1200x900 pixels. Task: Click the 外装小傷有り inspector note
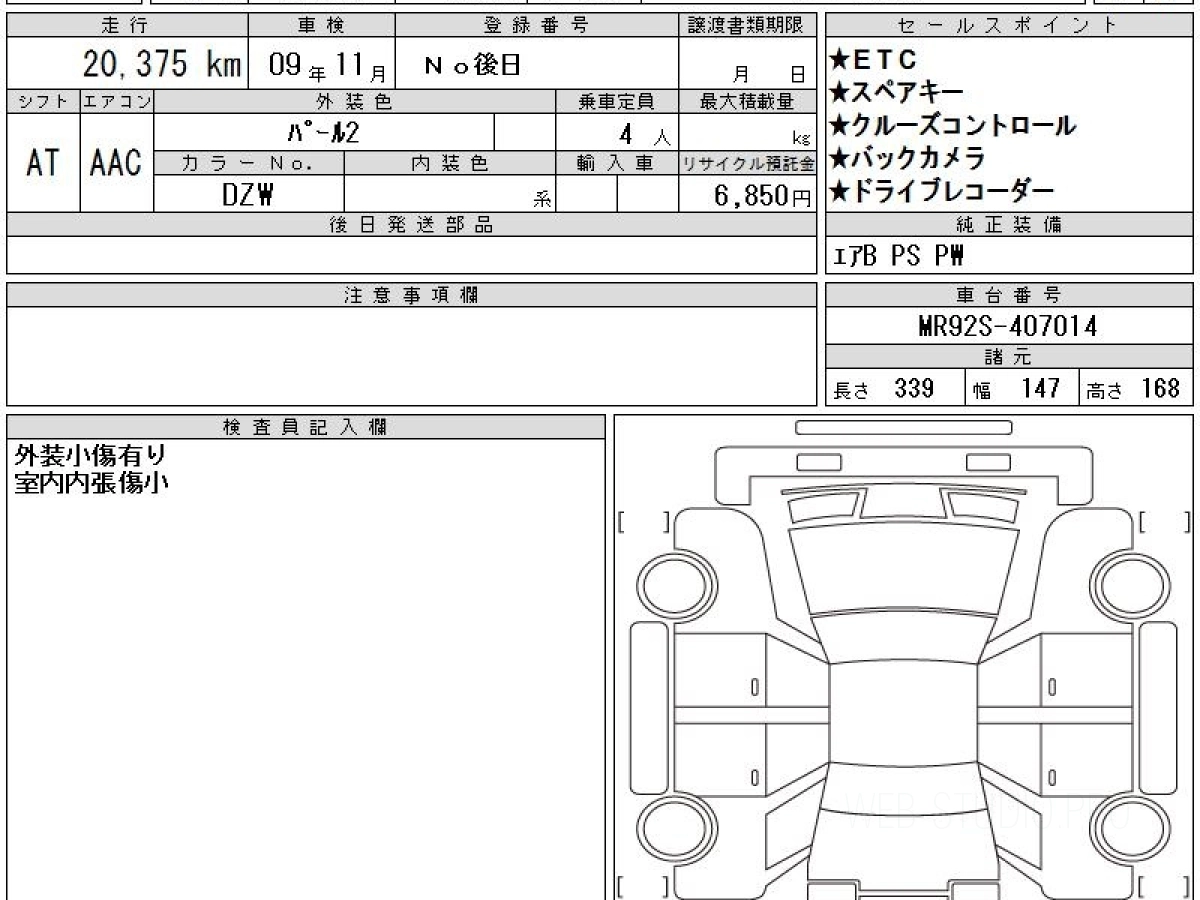click(x=90, y=456)
